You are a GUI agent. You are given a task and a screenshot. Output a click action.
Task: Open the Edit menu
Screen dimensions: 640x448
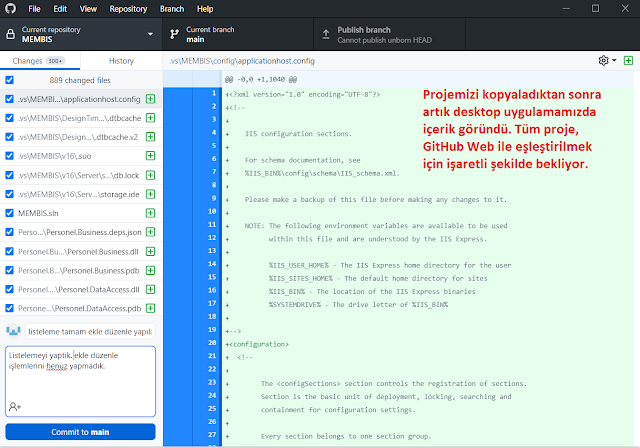point(60,9)
